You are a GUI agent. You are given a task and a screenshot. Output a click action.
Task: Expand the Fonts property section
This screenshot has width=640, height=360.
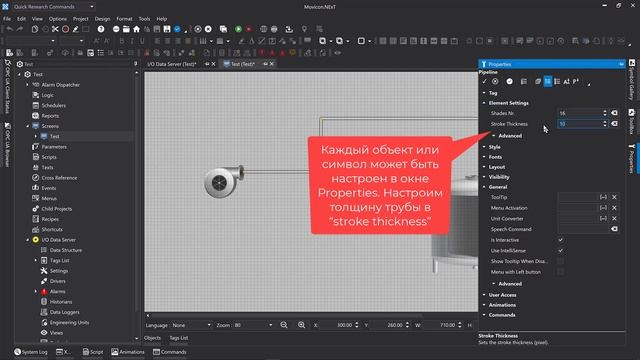coord(484,157)
